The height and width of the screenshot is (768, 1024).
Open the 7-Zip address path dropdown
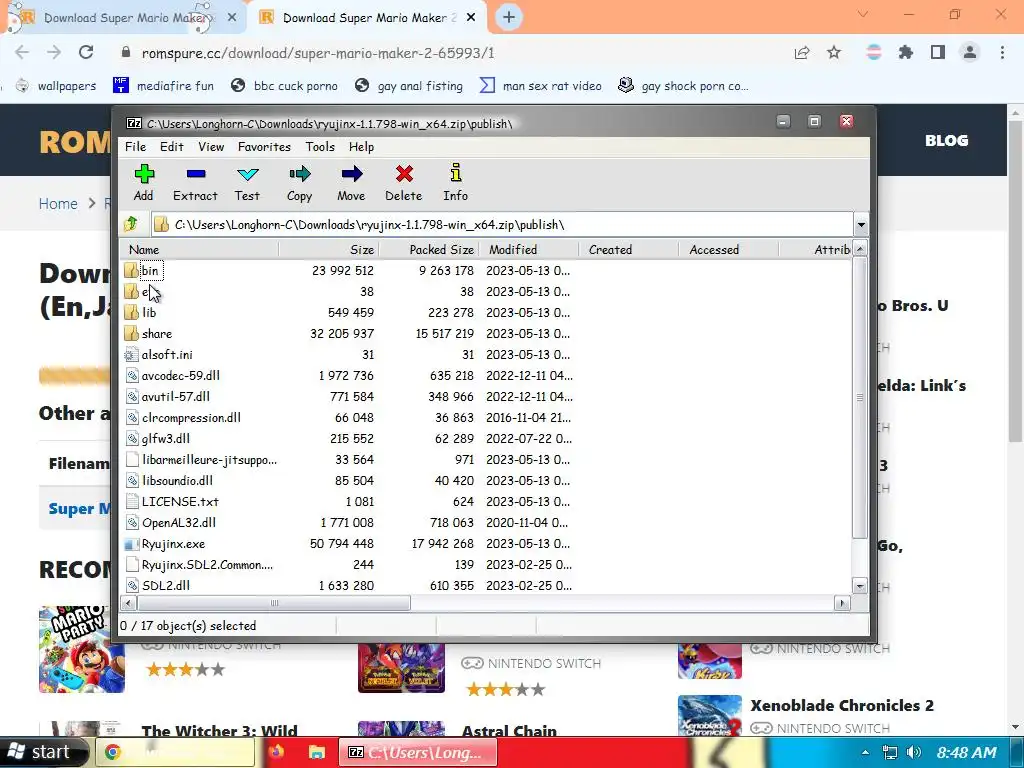(x=861, y=225)
